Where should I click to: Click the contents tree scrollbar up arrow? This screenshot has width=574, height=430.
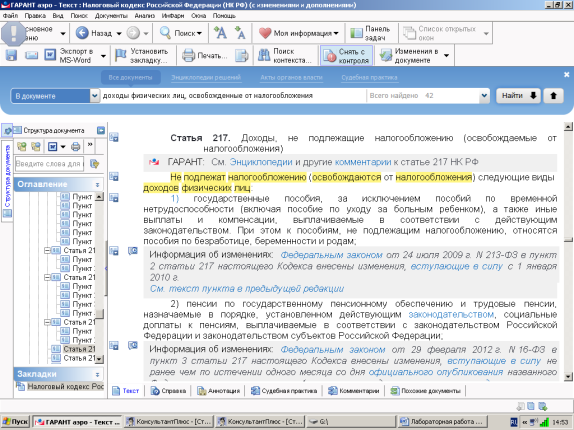coord(99,197)
